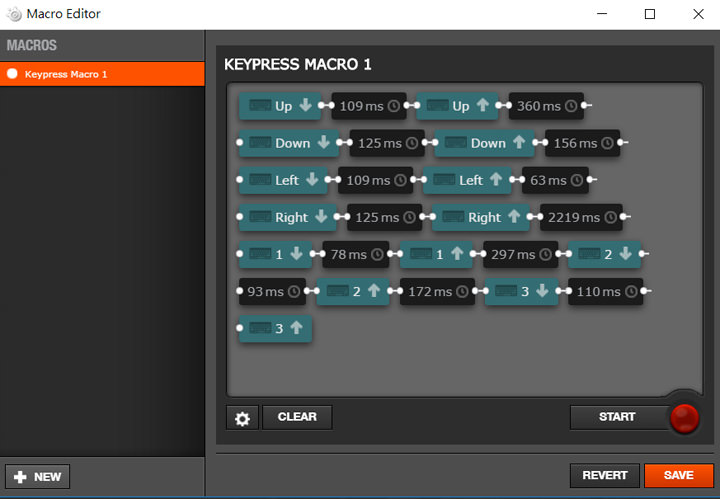
Task: Save the macro with SAVE button
Action: 678,476
